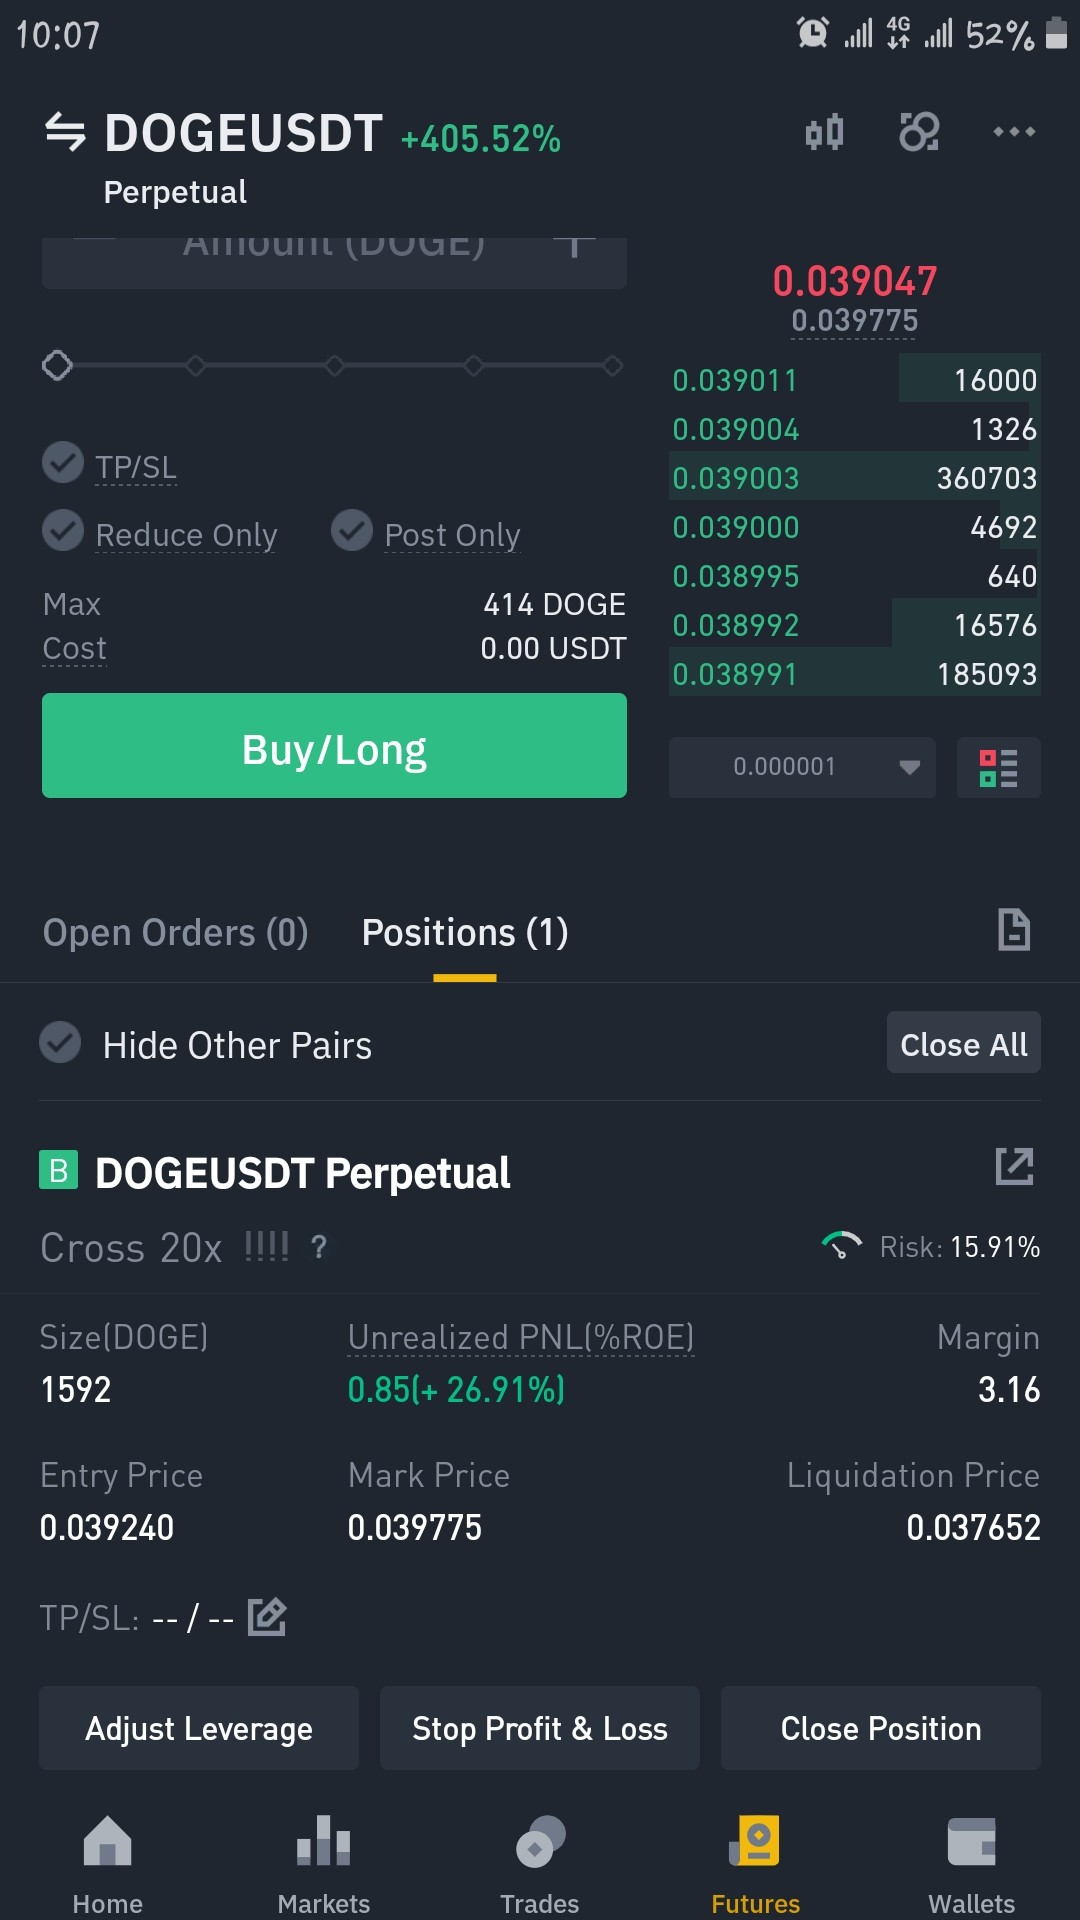
Task: Enable the TP/SL checkbox
Action: coord(63,463)
